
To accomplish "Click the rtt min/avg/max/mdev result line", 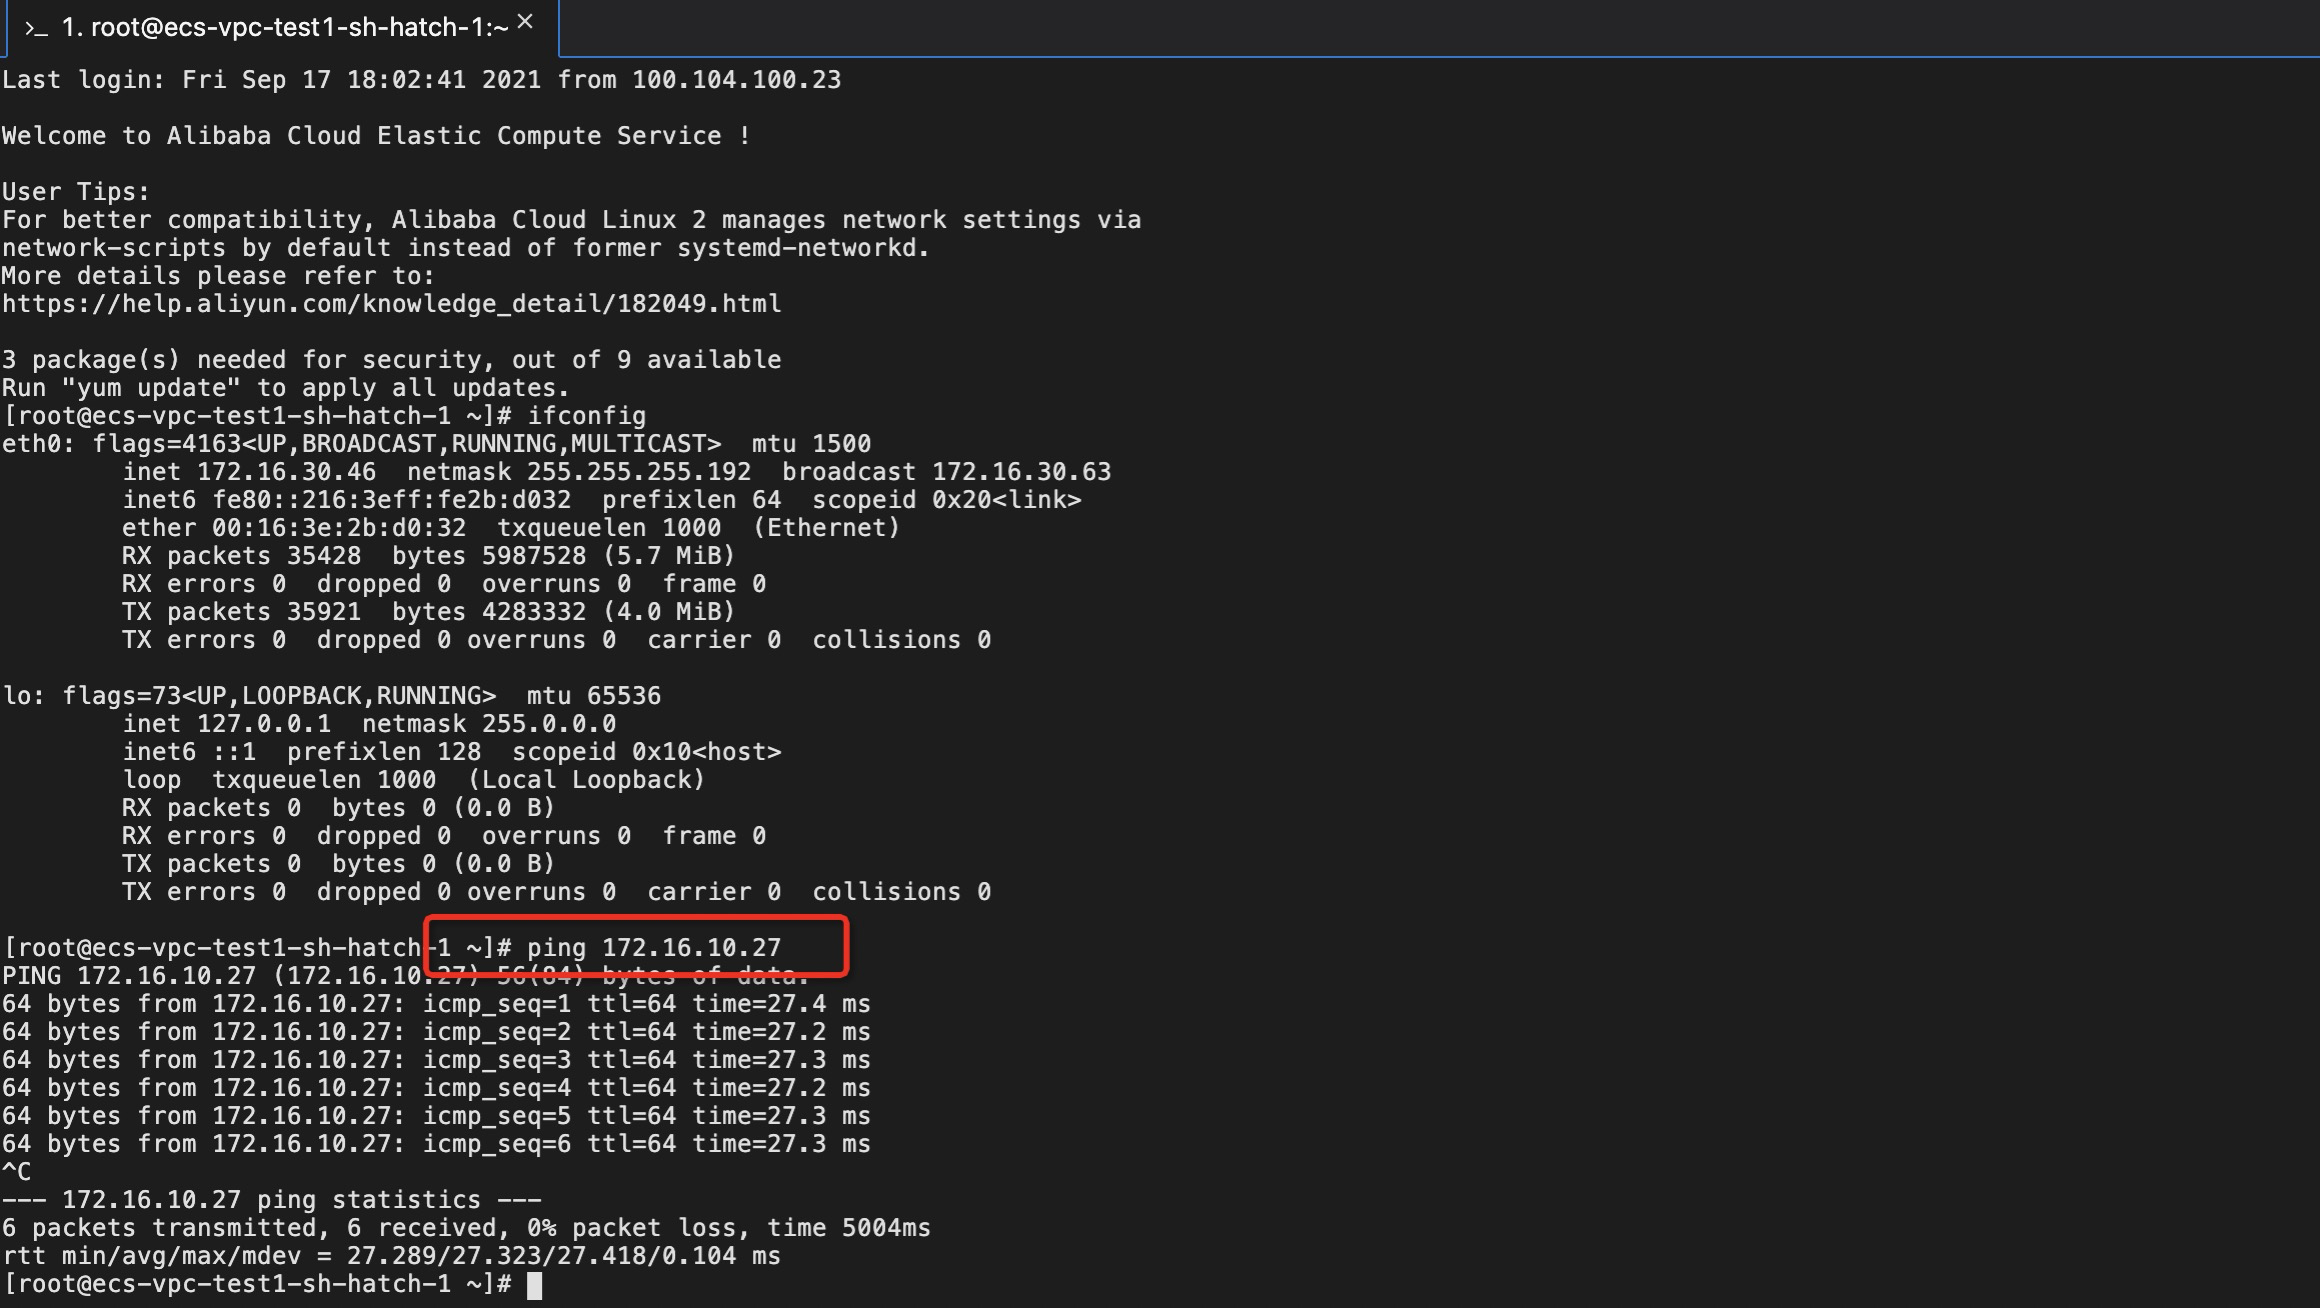I will click(x=391, y=1256).
